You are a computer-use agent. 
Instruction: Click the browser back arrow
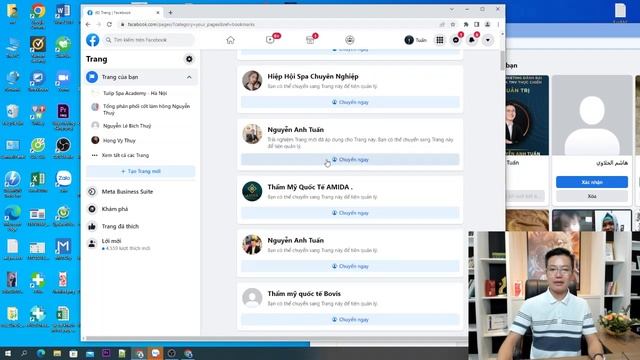88,24
